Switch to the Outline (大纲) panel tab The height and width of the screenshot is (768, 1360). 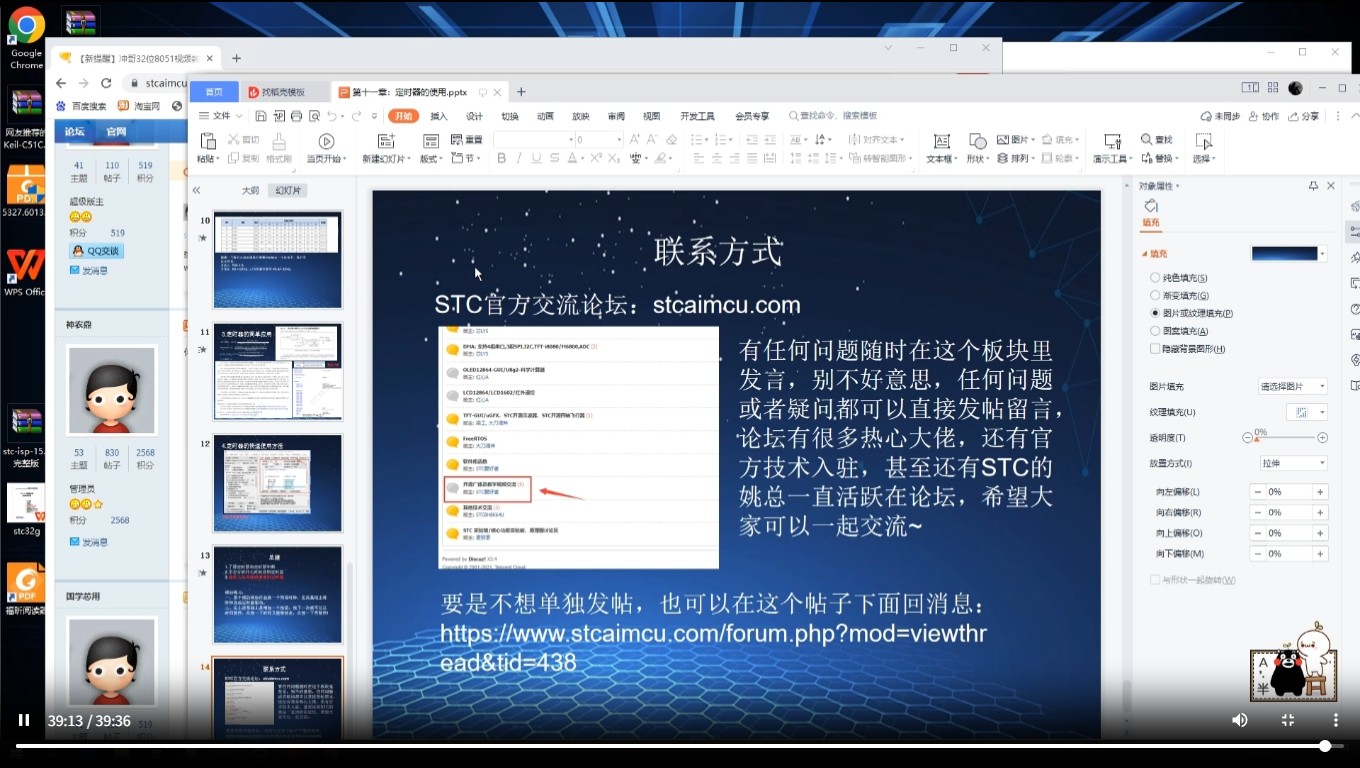pyautogui.click(x=250, y=190)
